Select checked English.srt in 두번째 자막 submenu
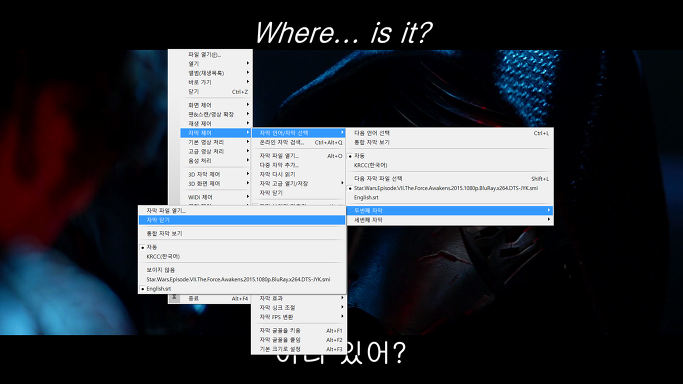This screenshot has width=683, height=384. point(242,289)
